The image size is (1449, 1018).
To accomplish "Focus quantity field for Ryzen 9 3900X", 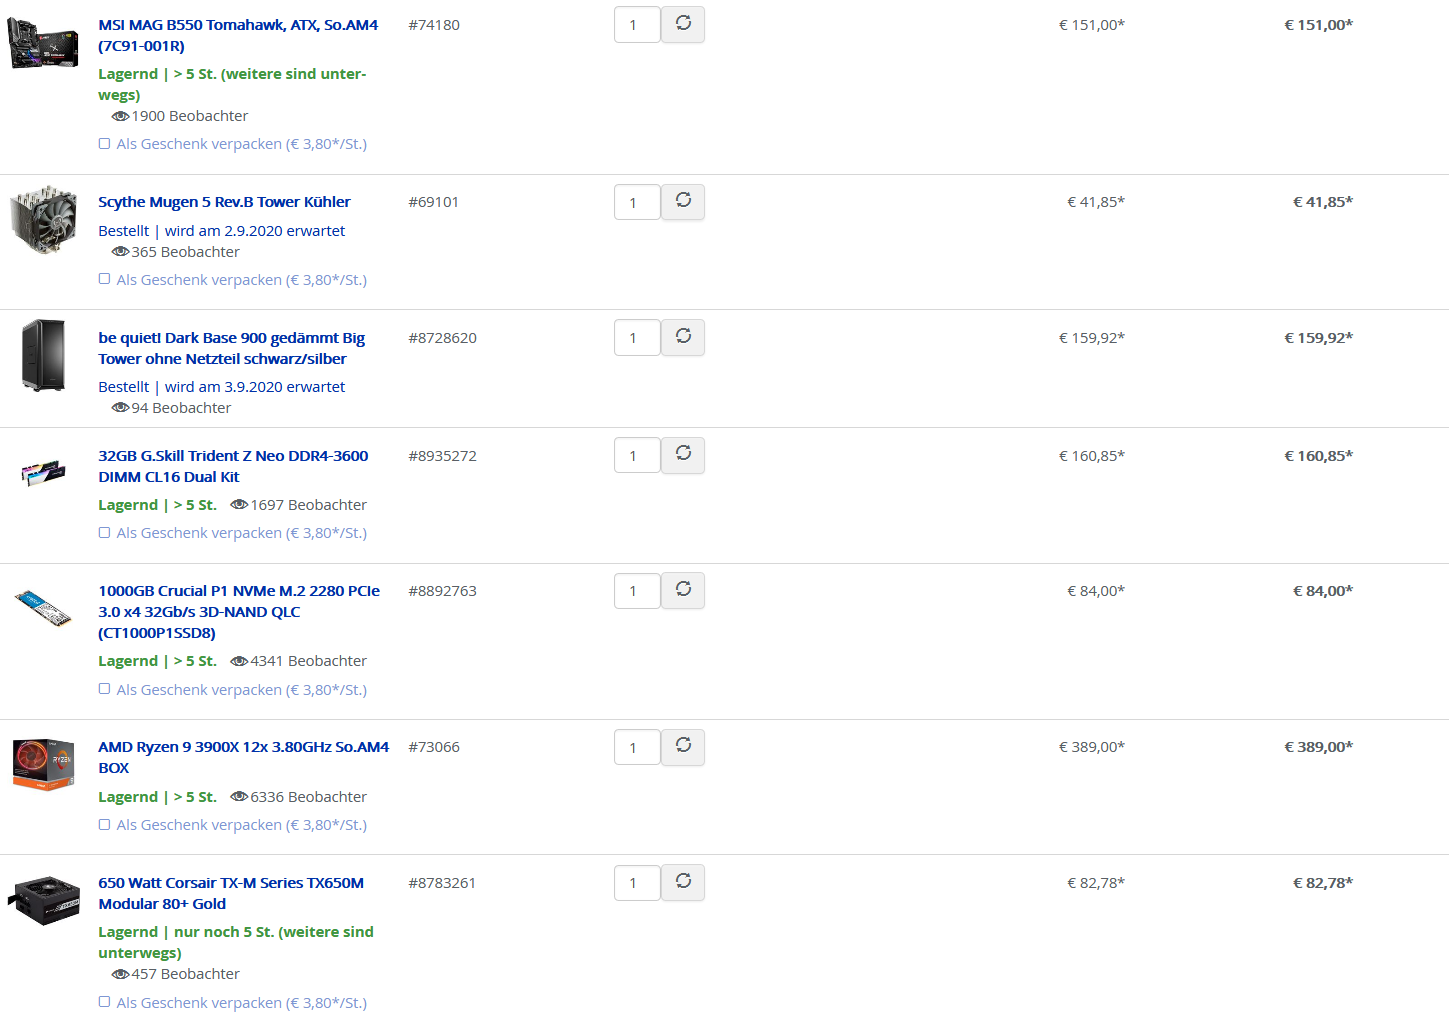I will pos(637,748).
